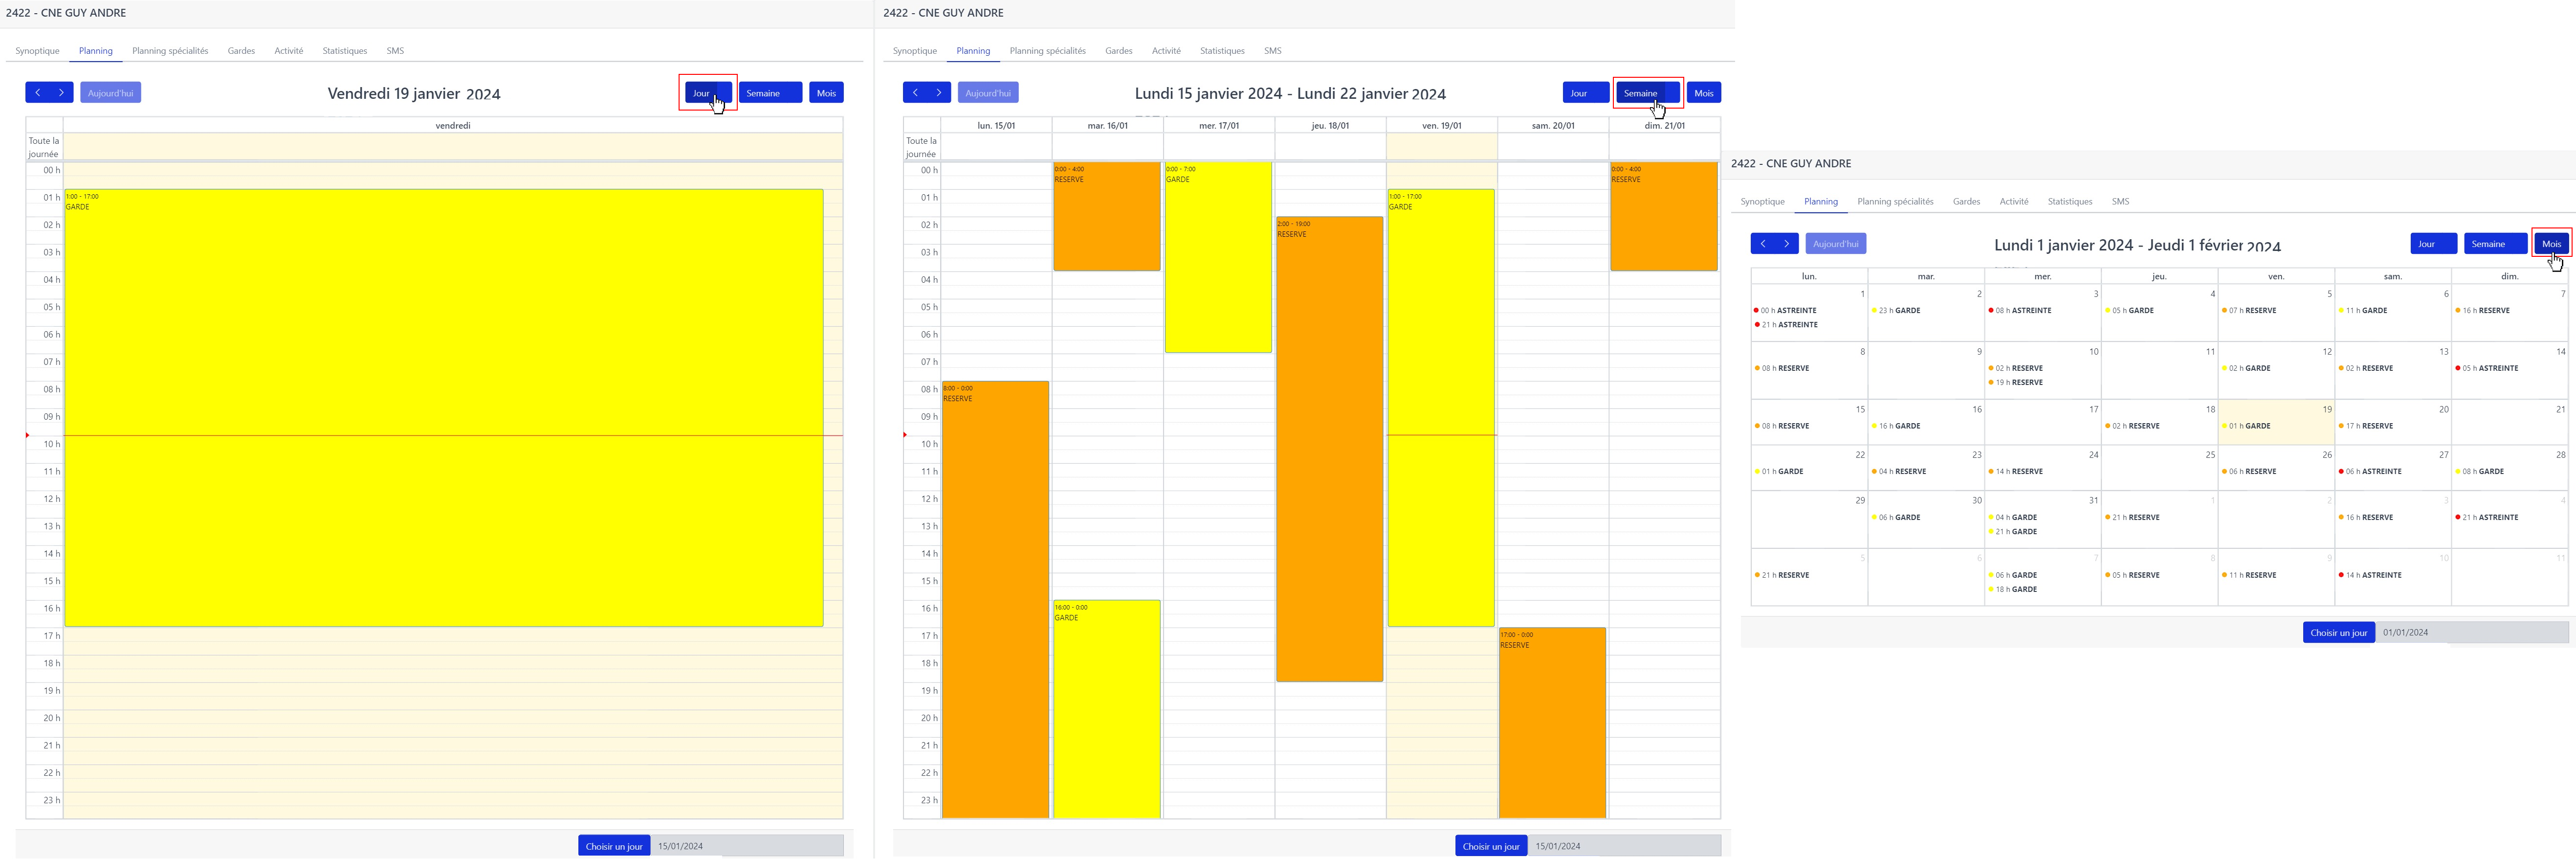This screenshot has height=859, width=2576.
Task: Click the red current-time marker in day view
Action: pyautogui.click(x=28, y=435)
